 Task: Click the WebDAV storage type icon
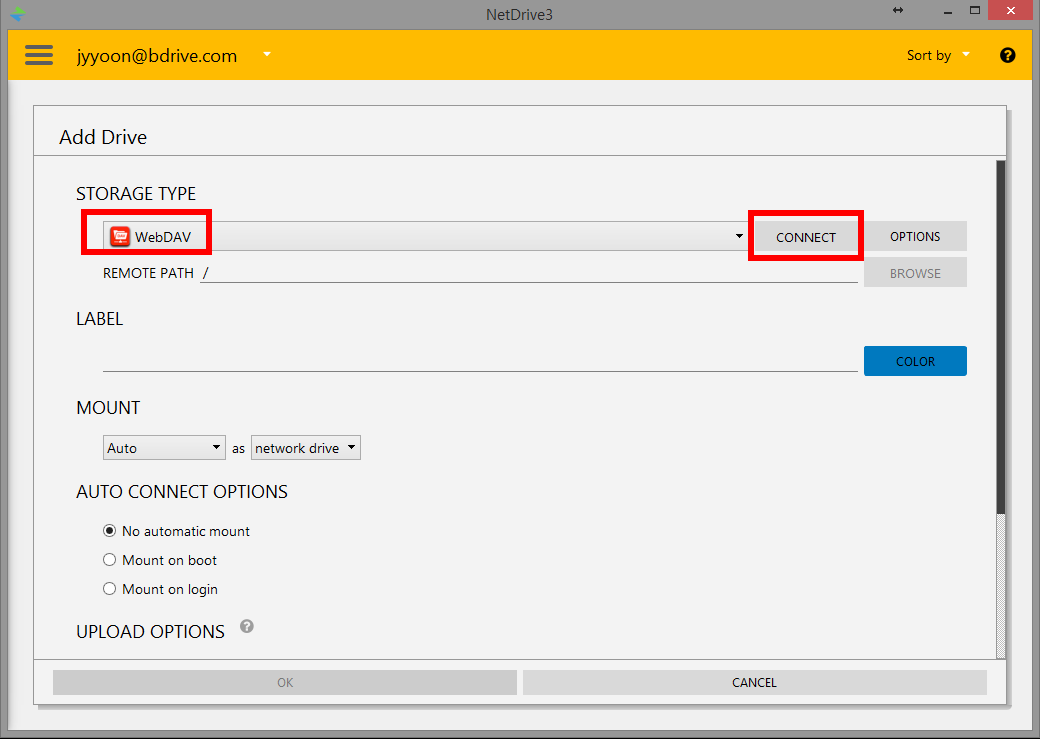pos(120,237)
